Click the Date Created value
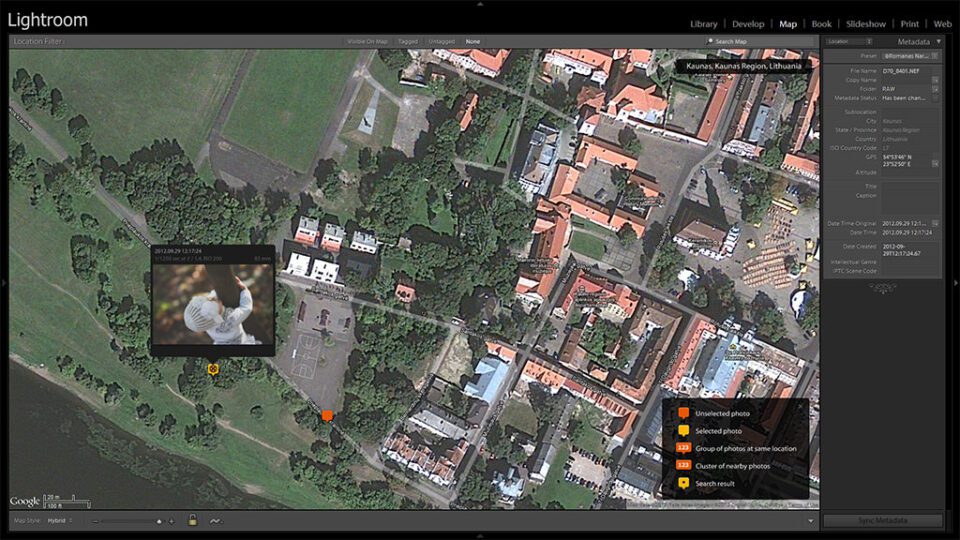The image size is (960, 540). pyautogui.click(x=901, y=250)
